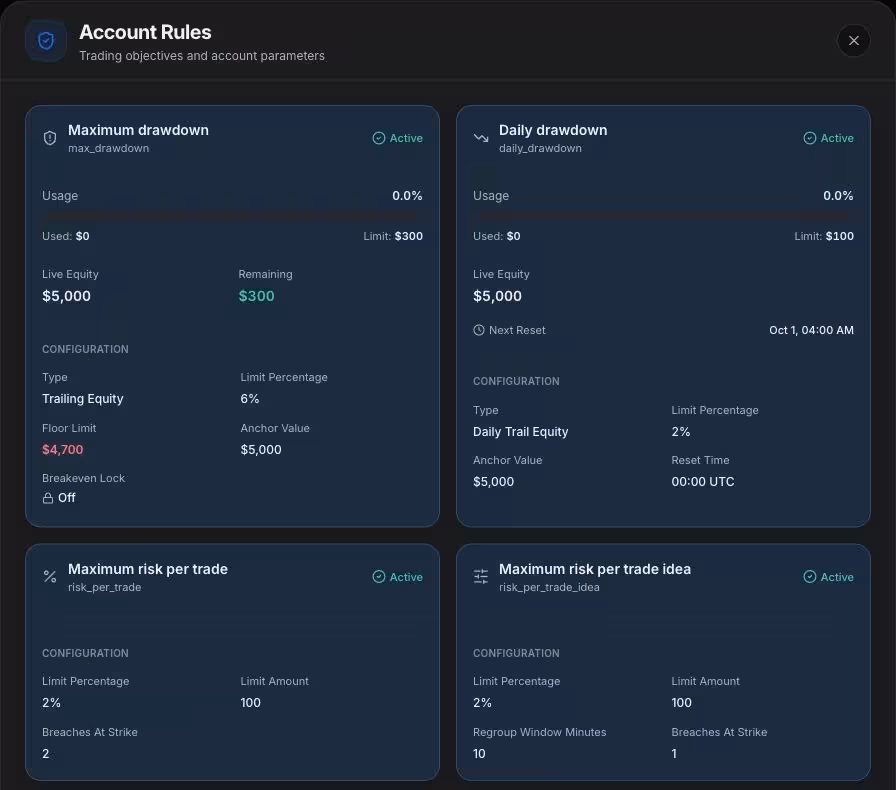Click Breaches At Strike value 2
Image resolution: width=896 pixels, height=790 pixels.
point(46,754)
